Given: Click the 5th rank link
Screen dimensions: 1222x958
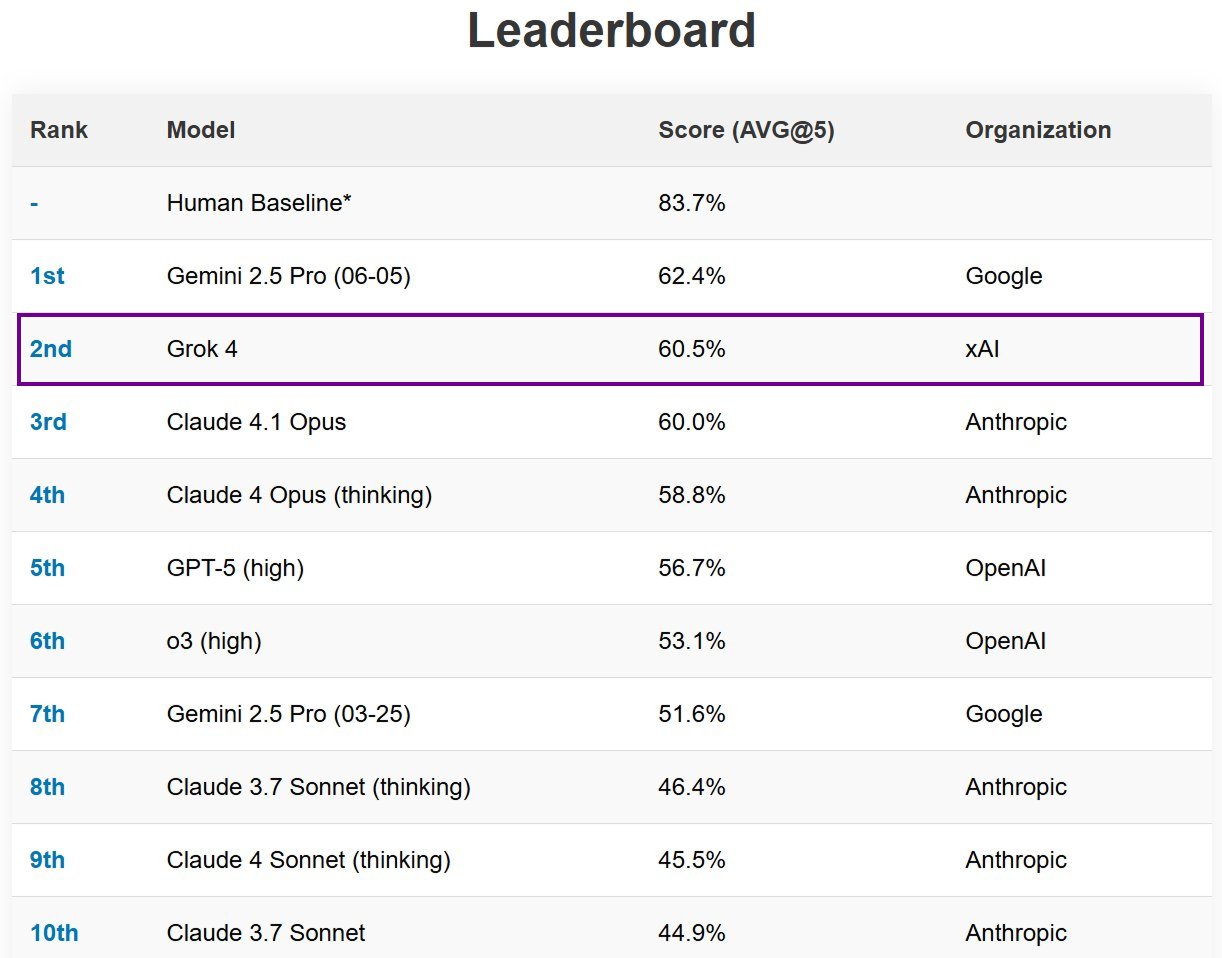Looking at the screenshot, I should point(47,568).
